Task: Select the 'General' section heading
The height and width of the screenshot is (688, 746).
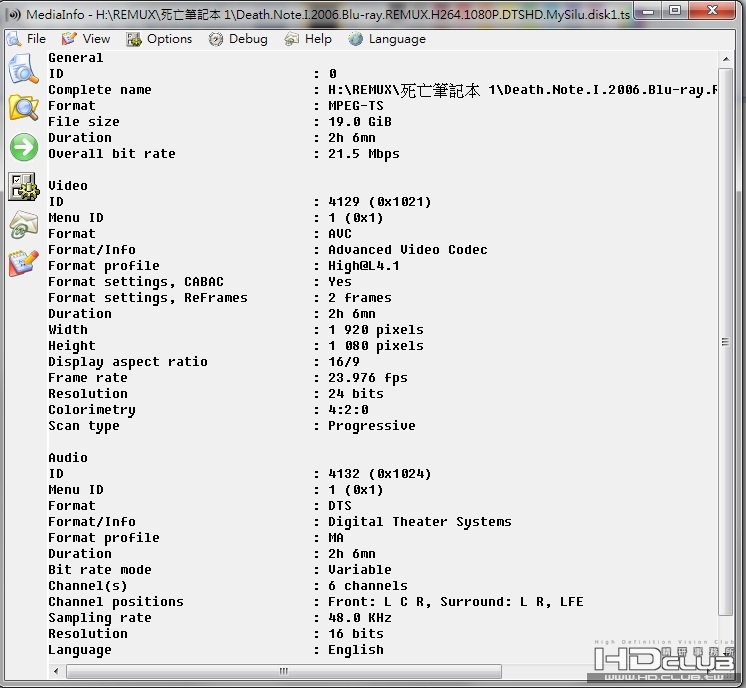Action: 76,58
